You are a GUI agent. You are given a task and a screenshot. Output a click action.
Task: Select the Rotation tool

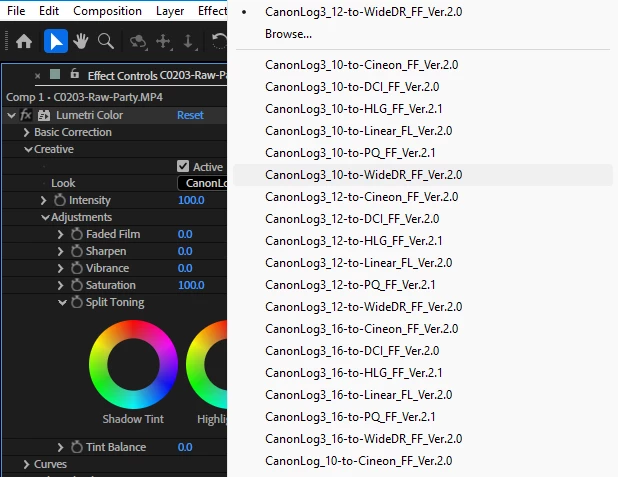[x=219, y=41]
